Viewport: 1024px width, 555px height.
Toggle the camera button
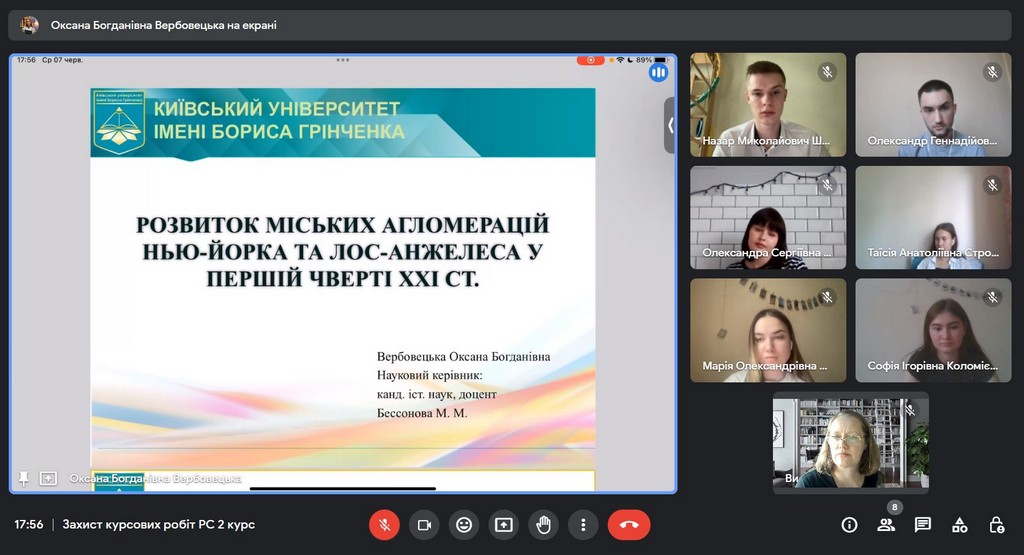coord(424,524)
